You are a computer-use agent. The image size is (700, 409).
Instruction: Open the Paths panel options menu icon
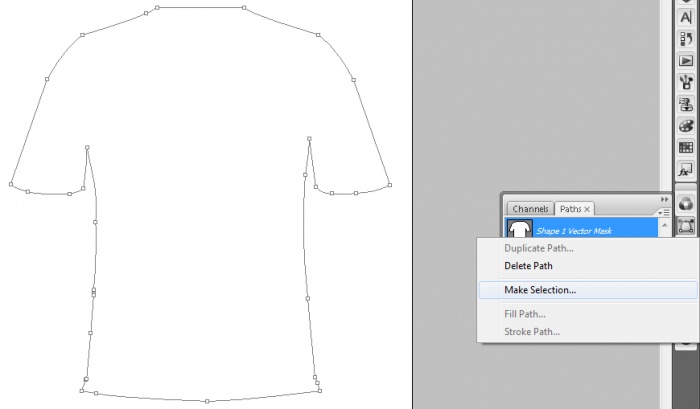[664, 212]
